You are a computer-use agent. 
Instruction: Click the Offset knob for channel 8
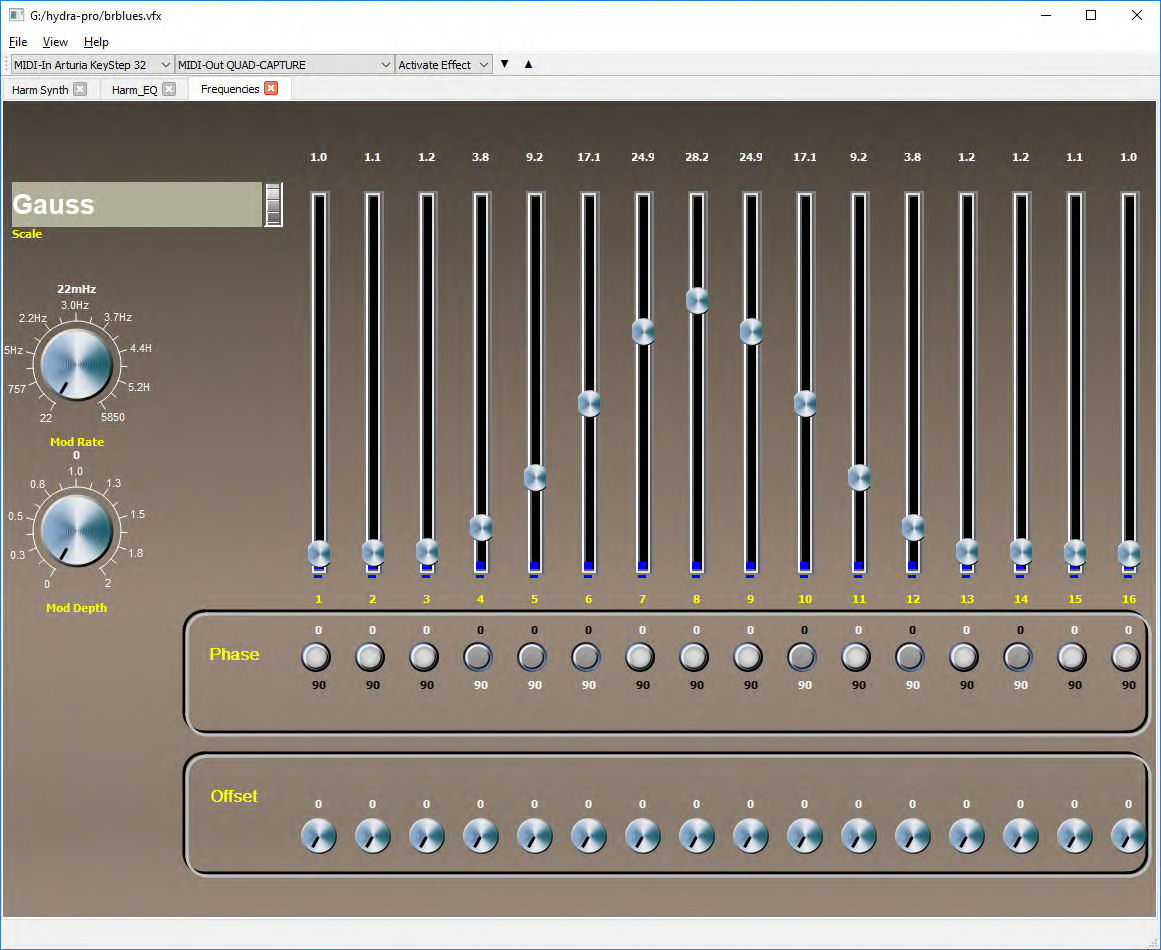[697, 836]
